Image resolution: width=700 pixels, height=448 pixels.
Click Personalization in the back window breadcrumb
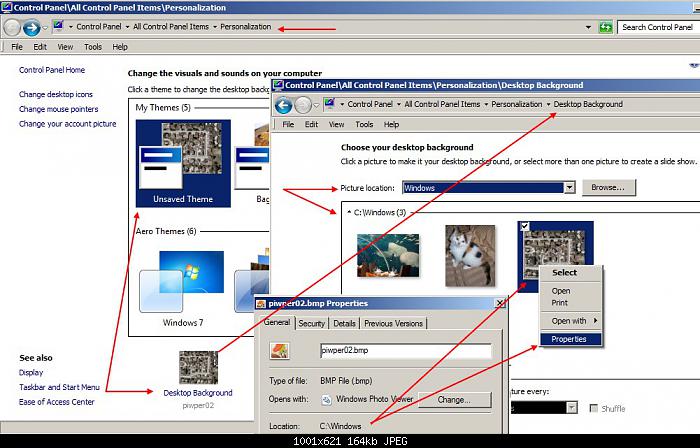point(246,27)
